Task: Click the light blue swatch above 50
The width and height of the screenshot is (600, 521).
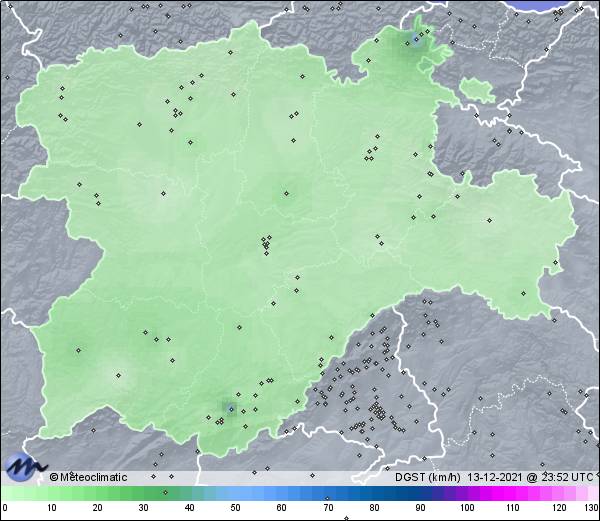Action: coord(235,493)
